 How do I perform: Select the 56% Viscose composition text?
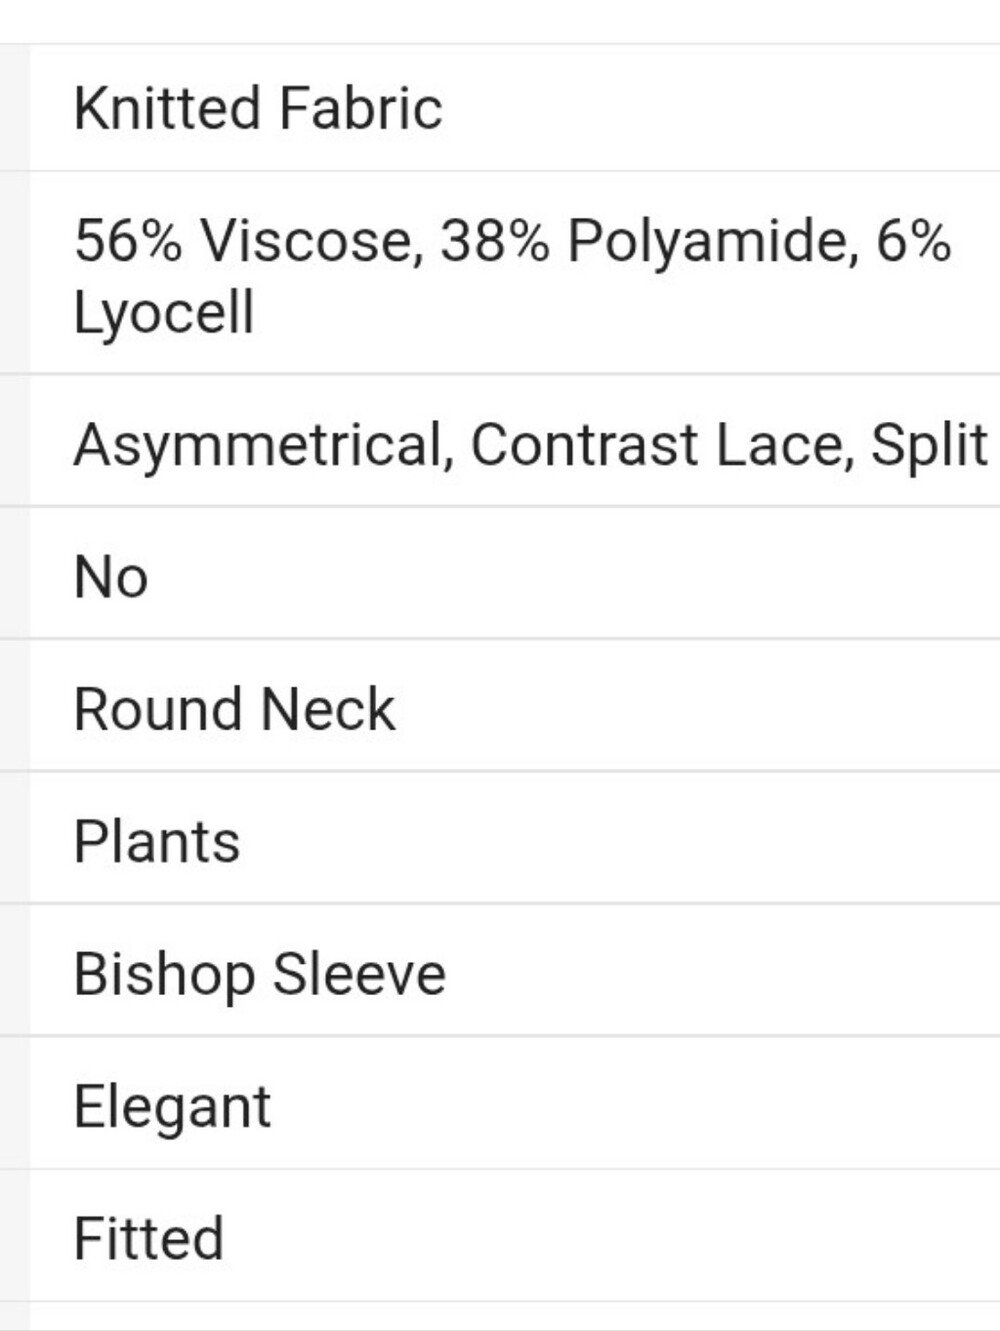(x=243, y=241)
